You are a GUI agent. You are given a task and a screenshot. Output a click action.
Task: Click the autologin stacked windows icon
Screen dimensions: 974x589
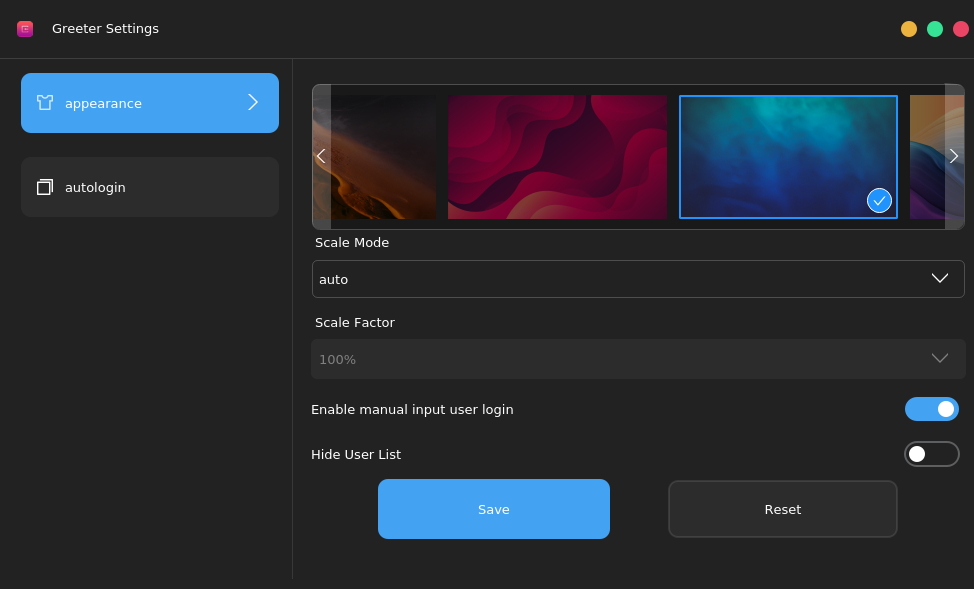pyautogui.click(x=45, y=187)
